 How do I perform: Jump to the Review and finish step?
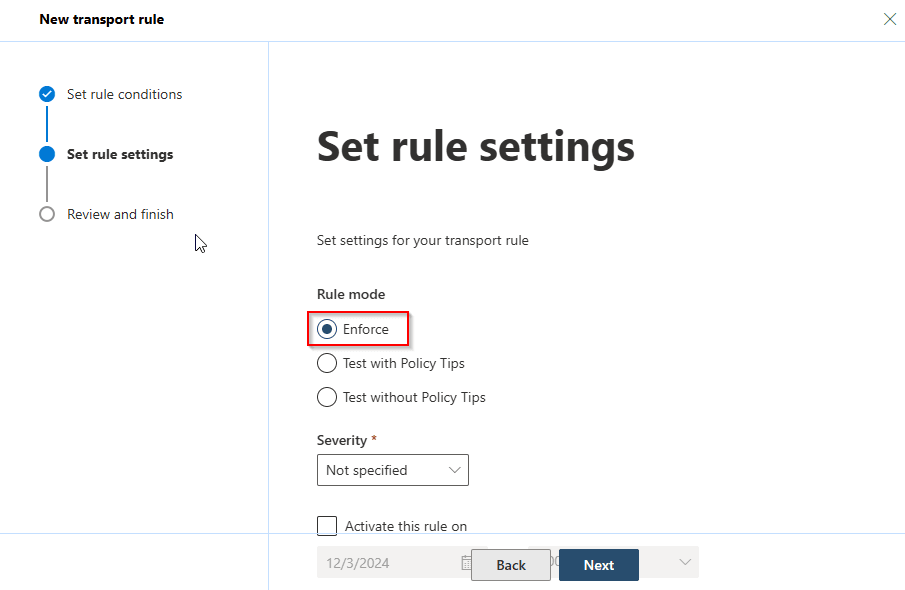[x=119, y=213]
